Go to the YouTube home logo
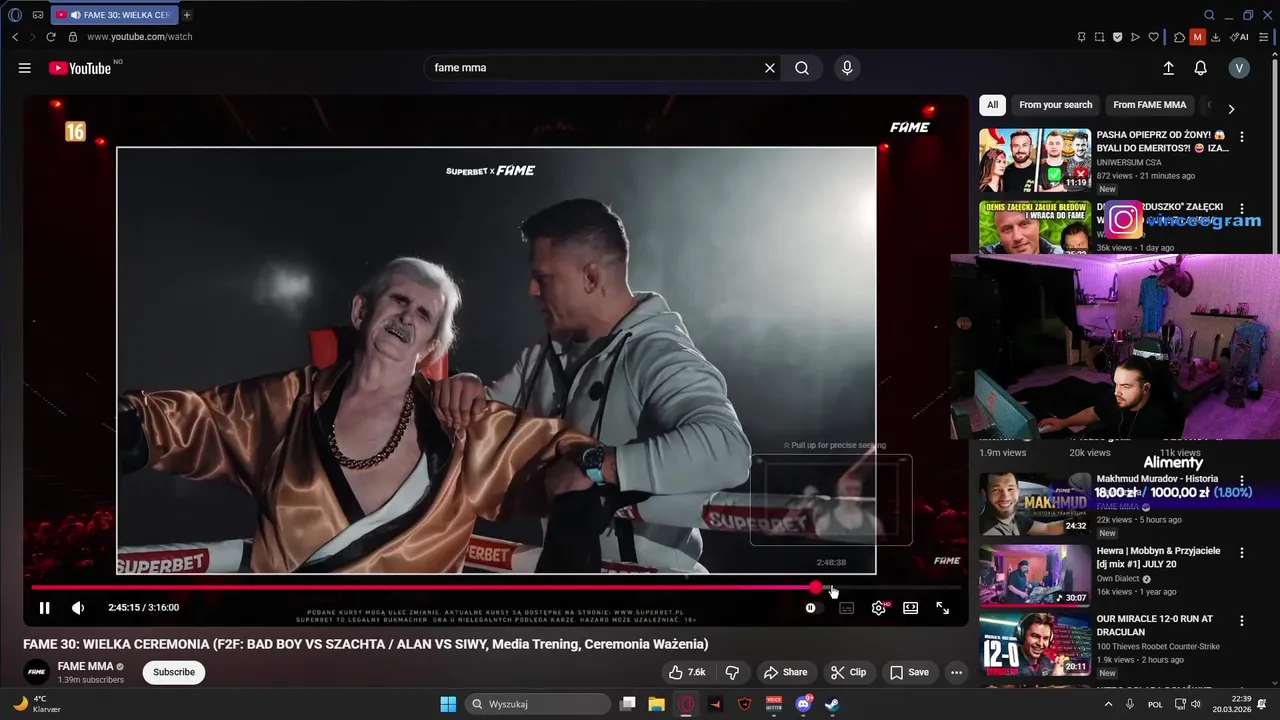This screenshot has width=1280, height=720. point(80,68)
